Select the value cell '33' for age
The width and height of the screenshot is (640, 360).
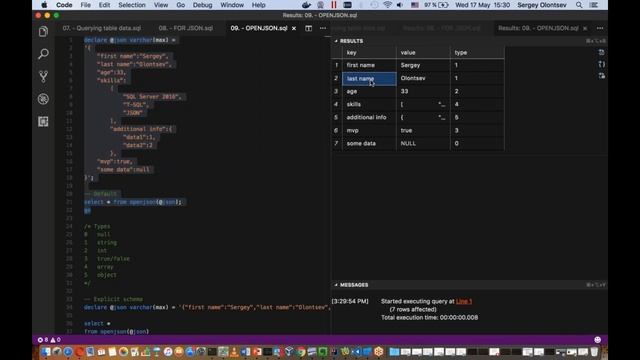pyautogui.click(x=423, y=91)
